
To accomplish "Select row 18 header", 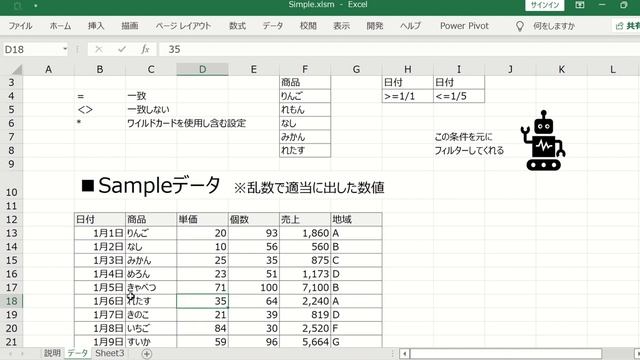I will point(11,301).
